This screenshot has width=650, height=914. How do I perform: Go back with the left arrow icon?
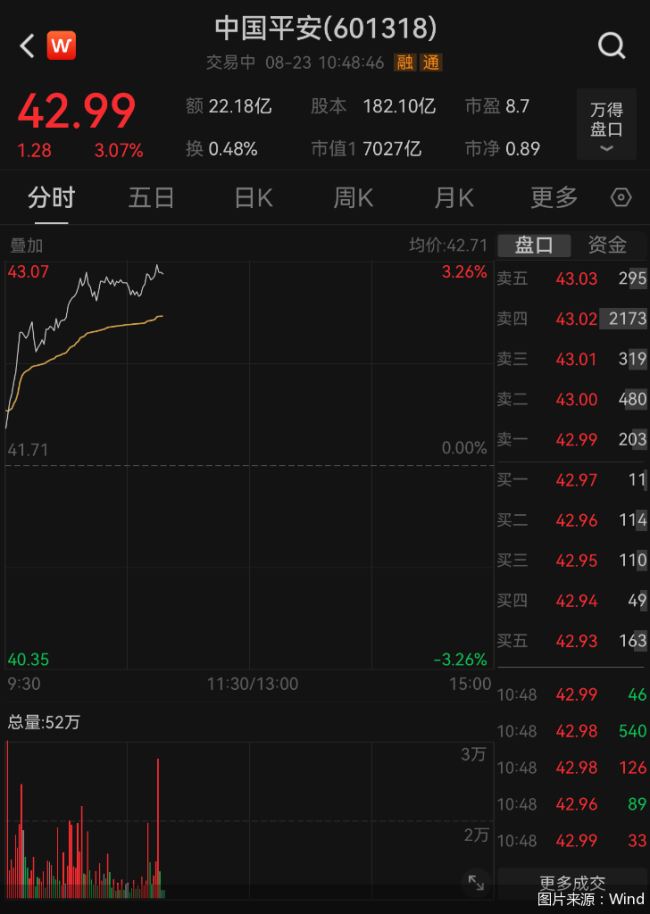point(27,45)
